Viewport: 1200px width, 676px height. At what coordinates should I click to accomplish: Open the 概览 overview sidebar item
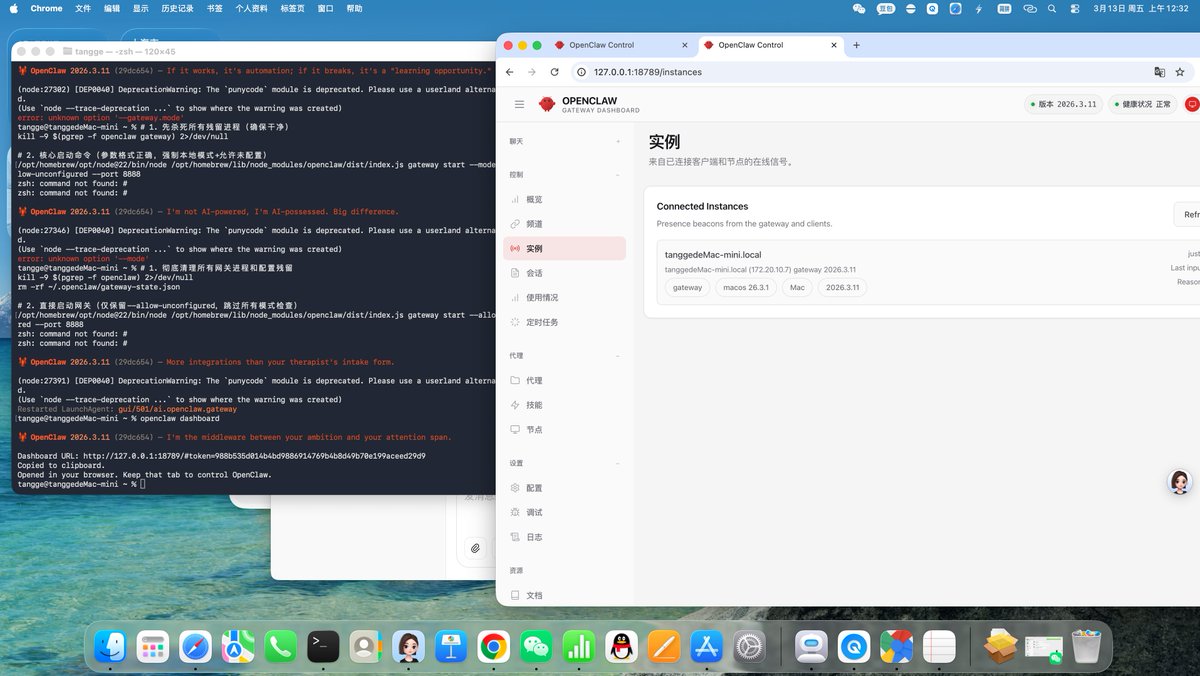pyautogui.click(x=534, y=200)
